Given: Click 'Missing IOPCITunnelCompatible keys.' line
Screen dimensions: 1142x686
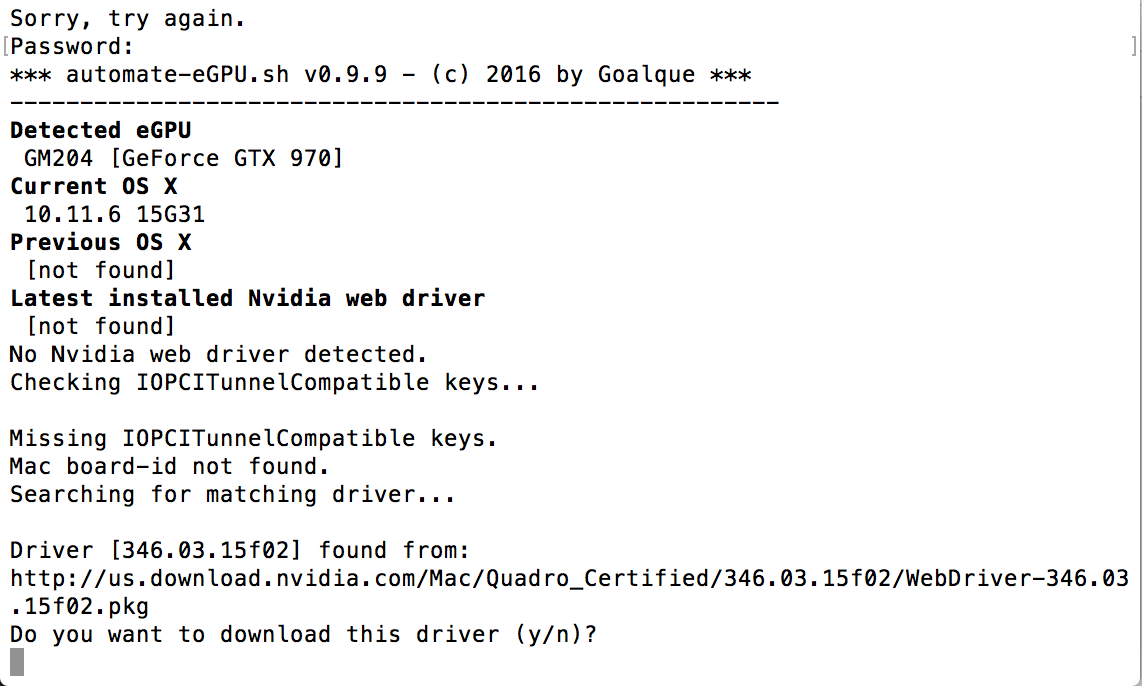Looking at the screenshot, I should (x=253, y=438).
